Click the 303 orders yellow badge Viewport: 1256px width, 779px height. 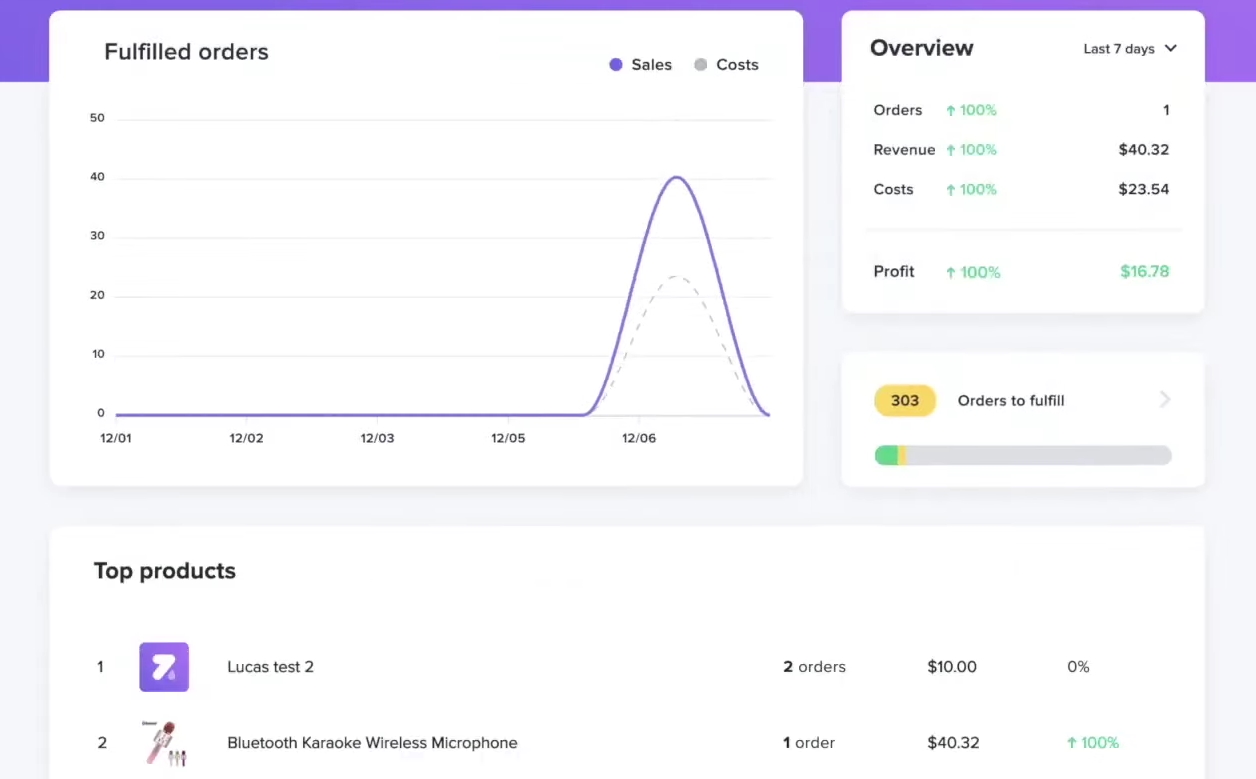[905, 401]
